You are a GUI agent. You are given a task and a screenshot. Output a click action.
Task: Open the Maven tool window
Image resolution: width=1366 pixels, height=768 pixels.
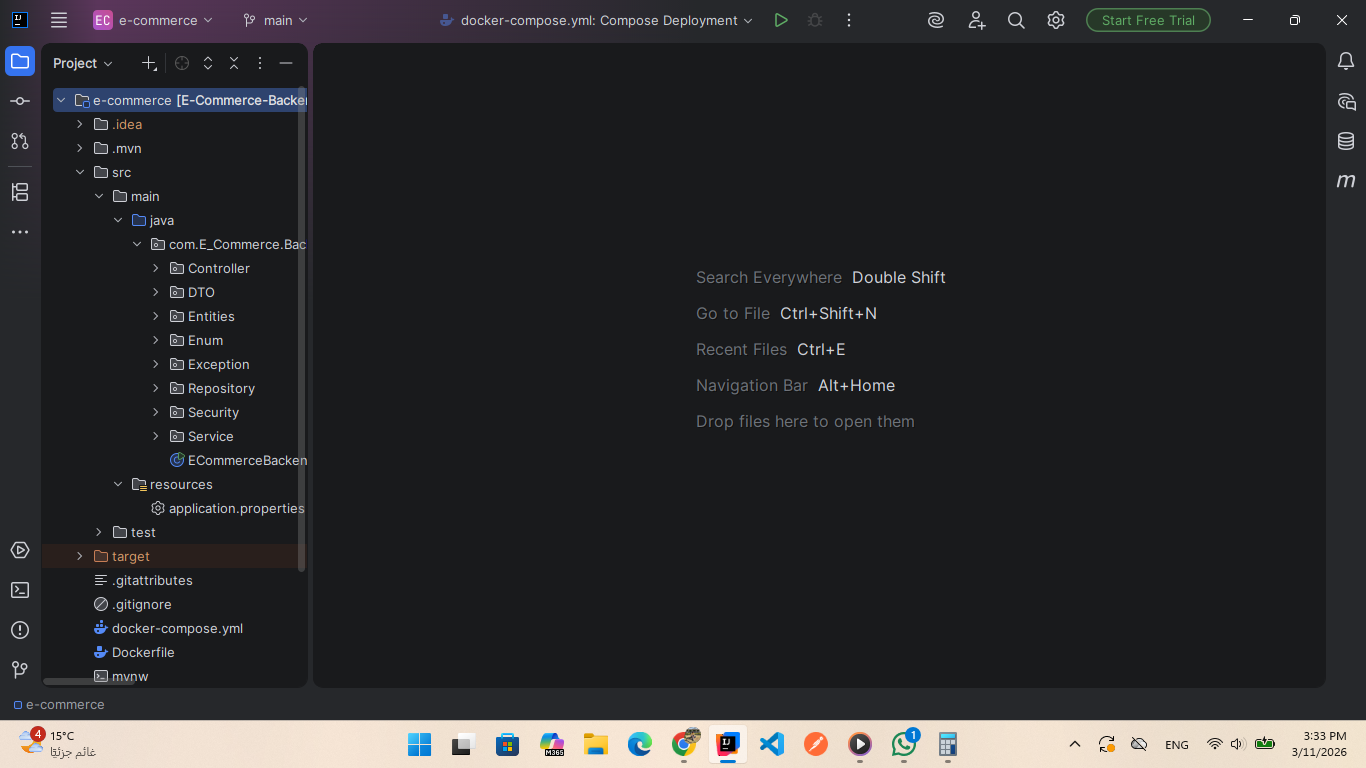click(1346, 181)
